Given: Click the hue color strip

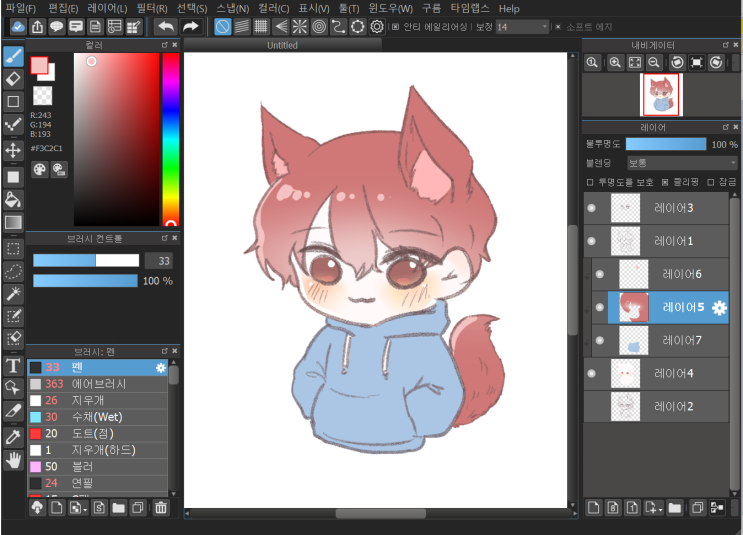Looking at the screenshot, I should pyautogui.click(x=171, y=139).
